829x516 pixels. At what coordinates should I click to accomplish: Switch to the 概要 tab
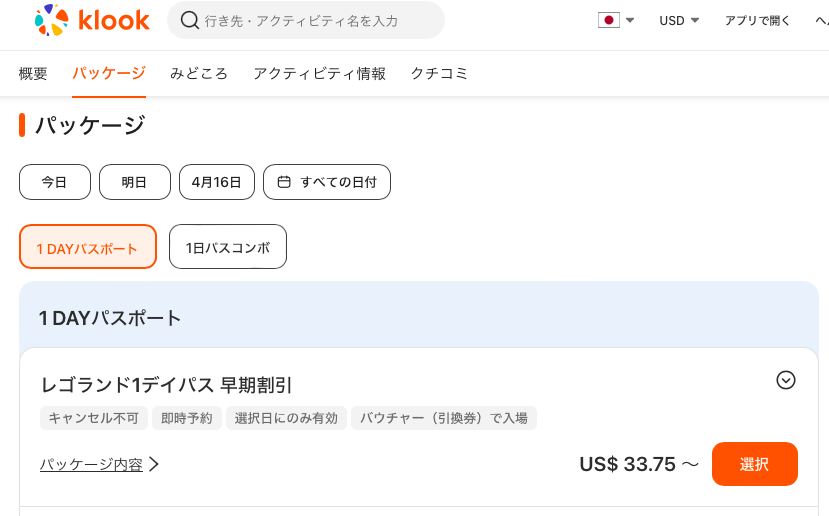click(33, 73)
